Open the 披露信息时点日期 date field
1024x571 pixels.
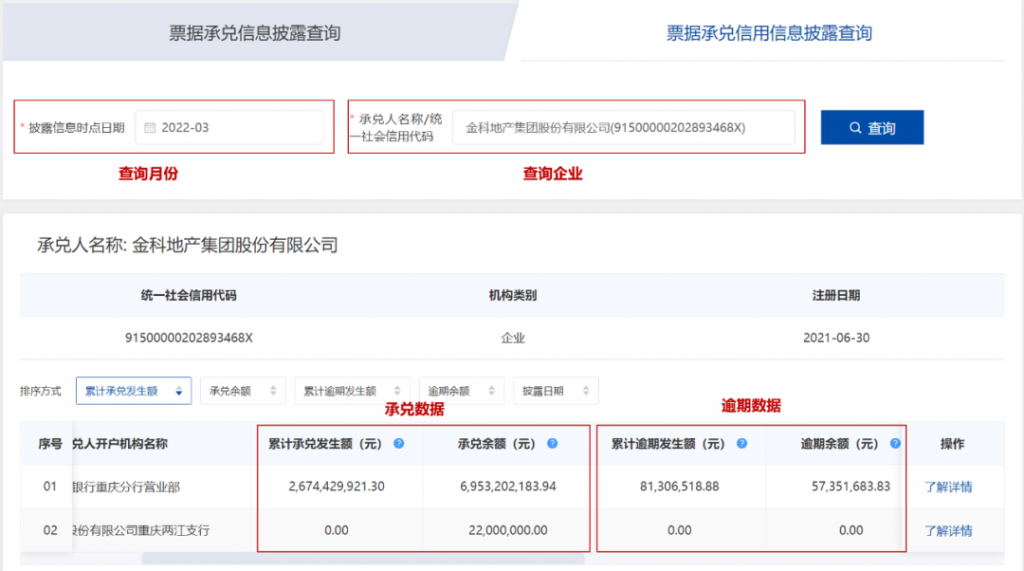coord(229,127)
